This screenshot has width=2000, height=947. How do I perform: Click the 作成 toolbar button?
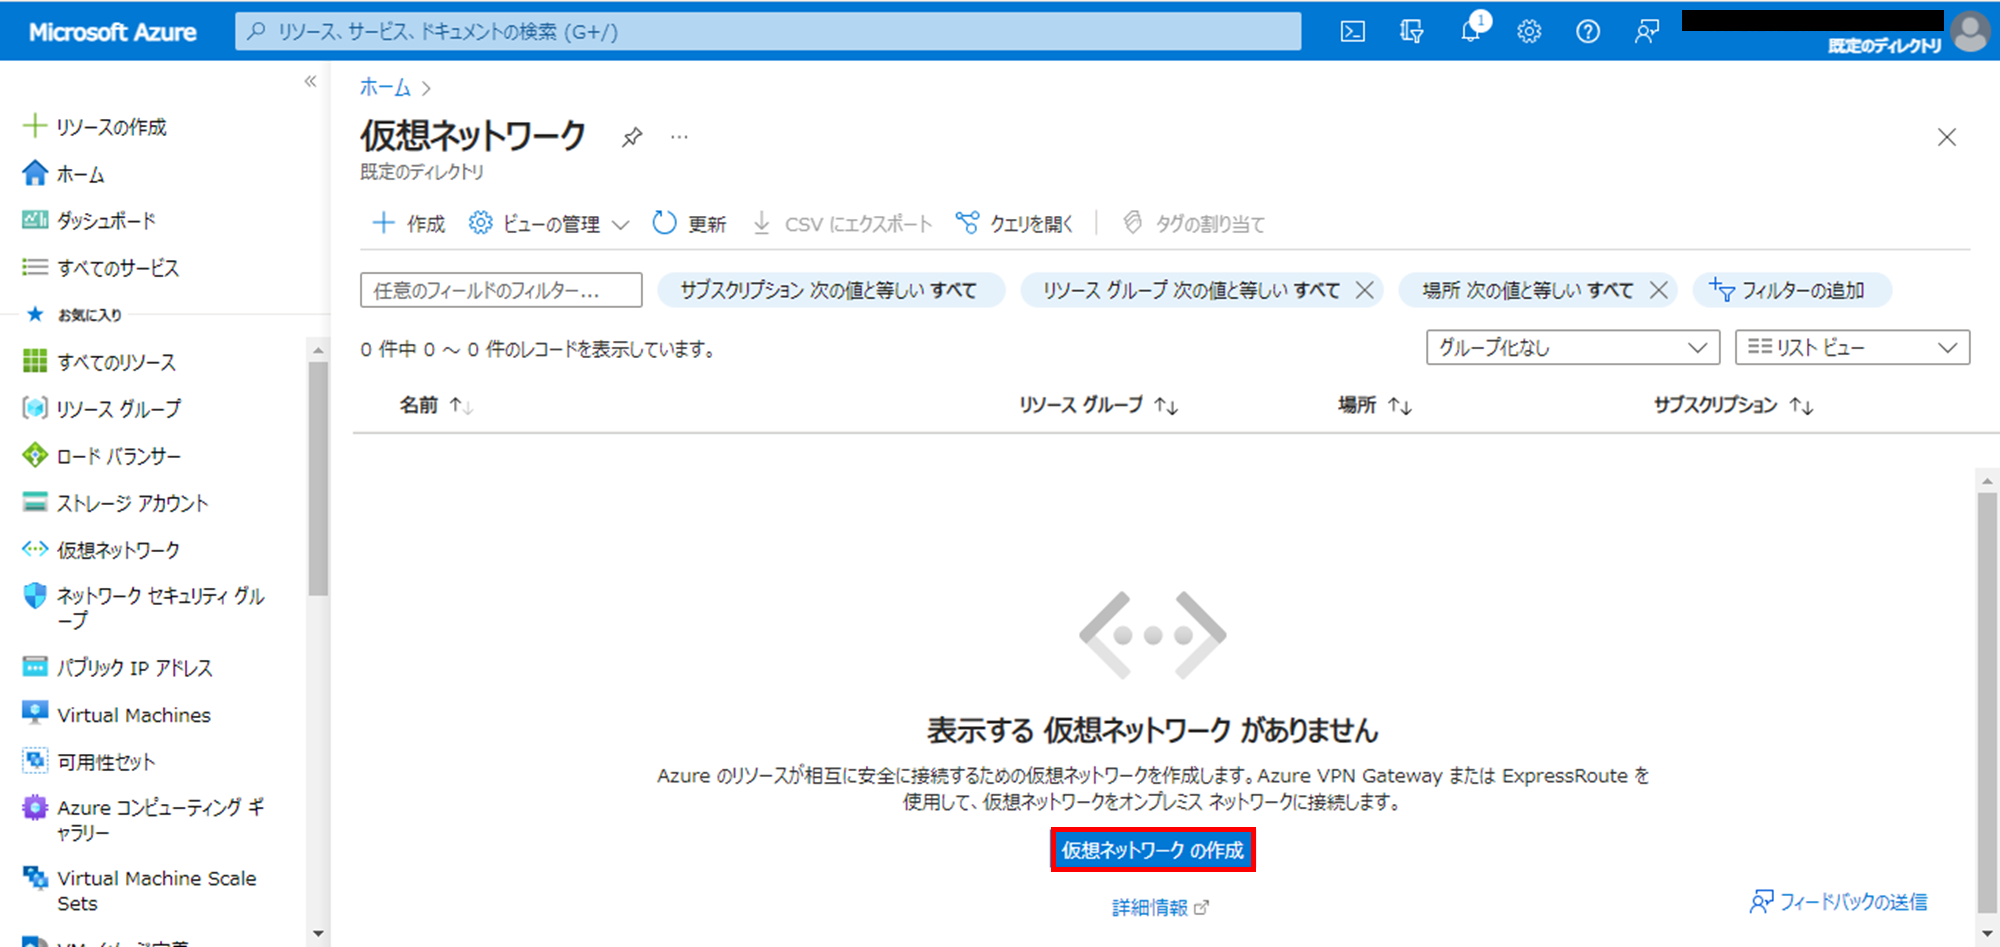(x=409, y=224)
